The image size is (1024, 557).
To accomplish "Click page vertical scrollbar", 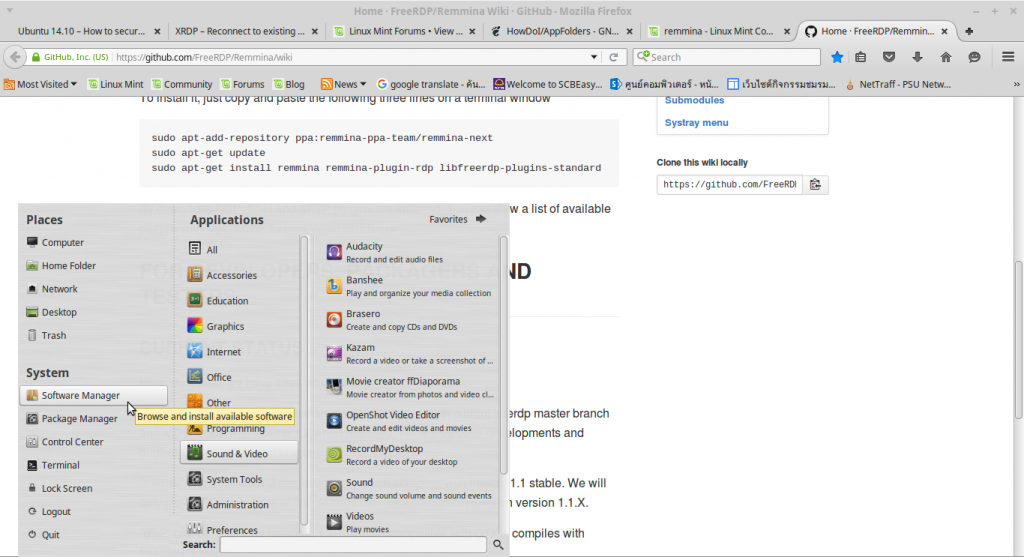I will [1018, 340].
